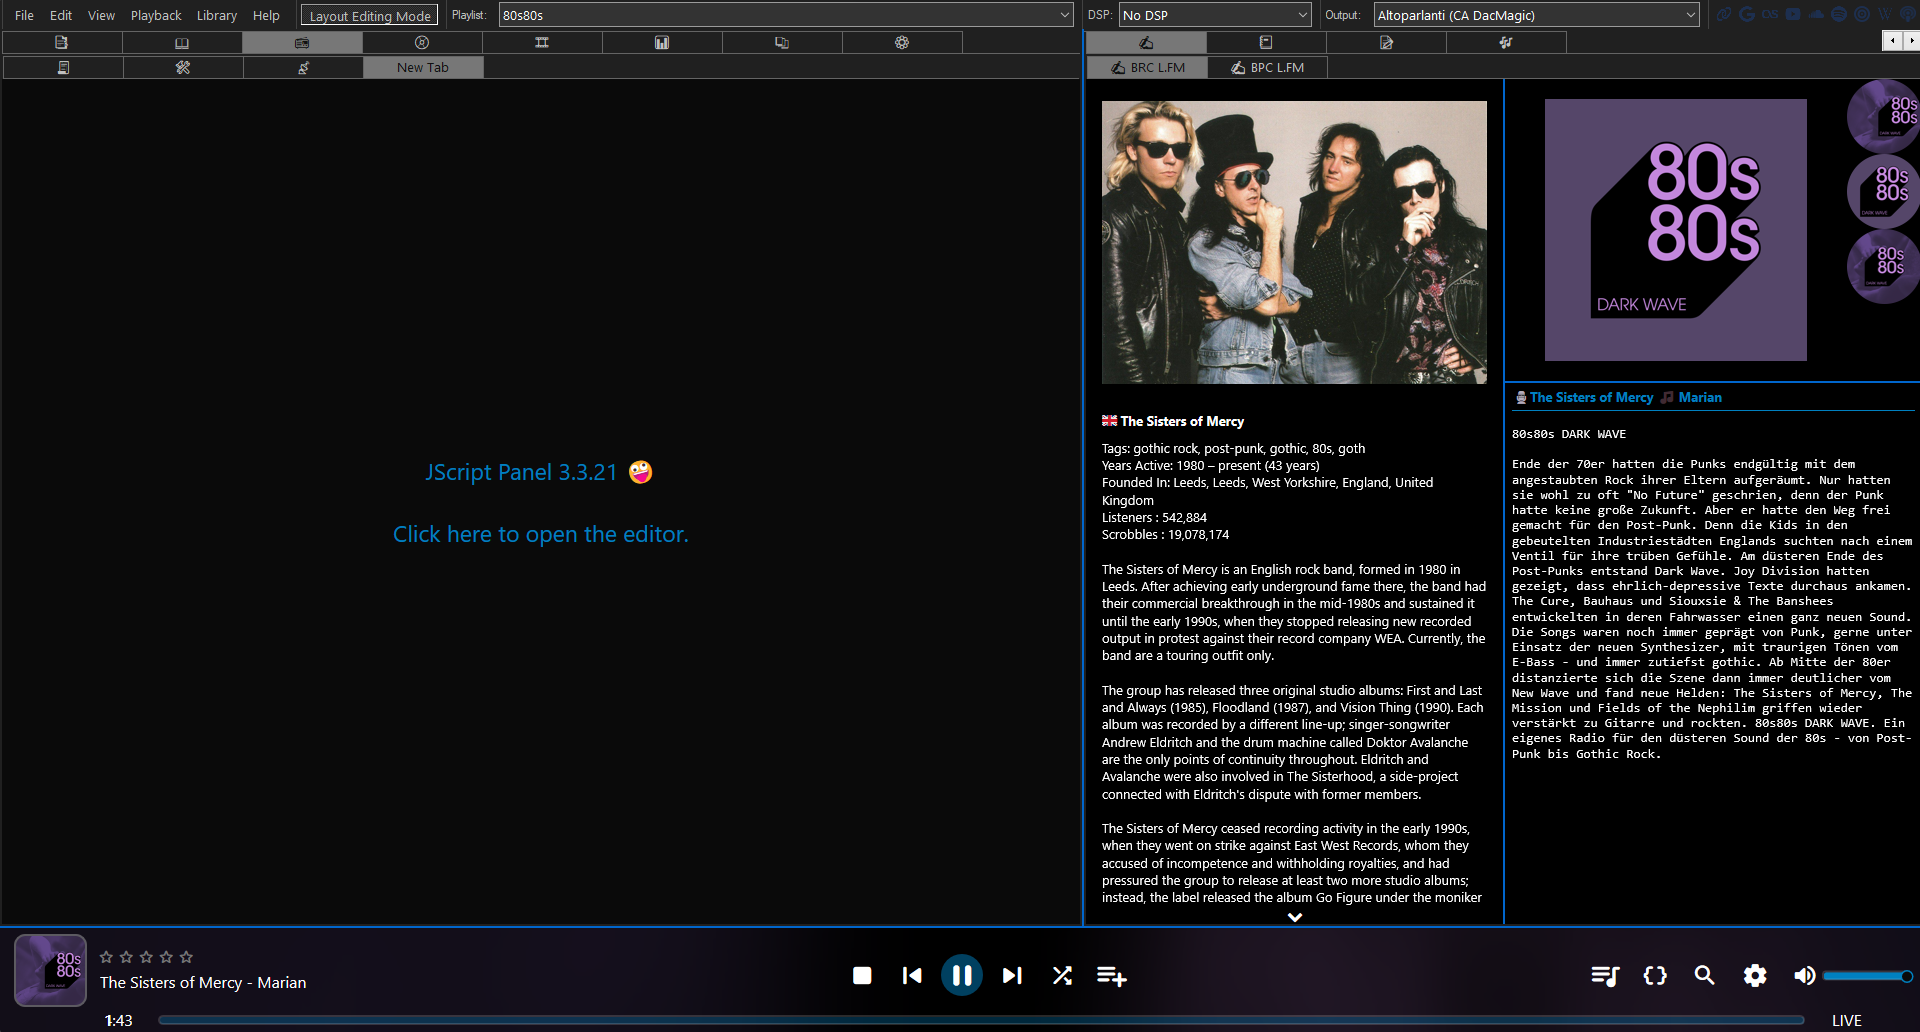Open search with the magnifier icon
Viewport: 1920px width, 1032px height.
(x=1705, y=975)
